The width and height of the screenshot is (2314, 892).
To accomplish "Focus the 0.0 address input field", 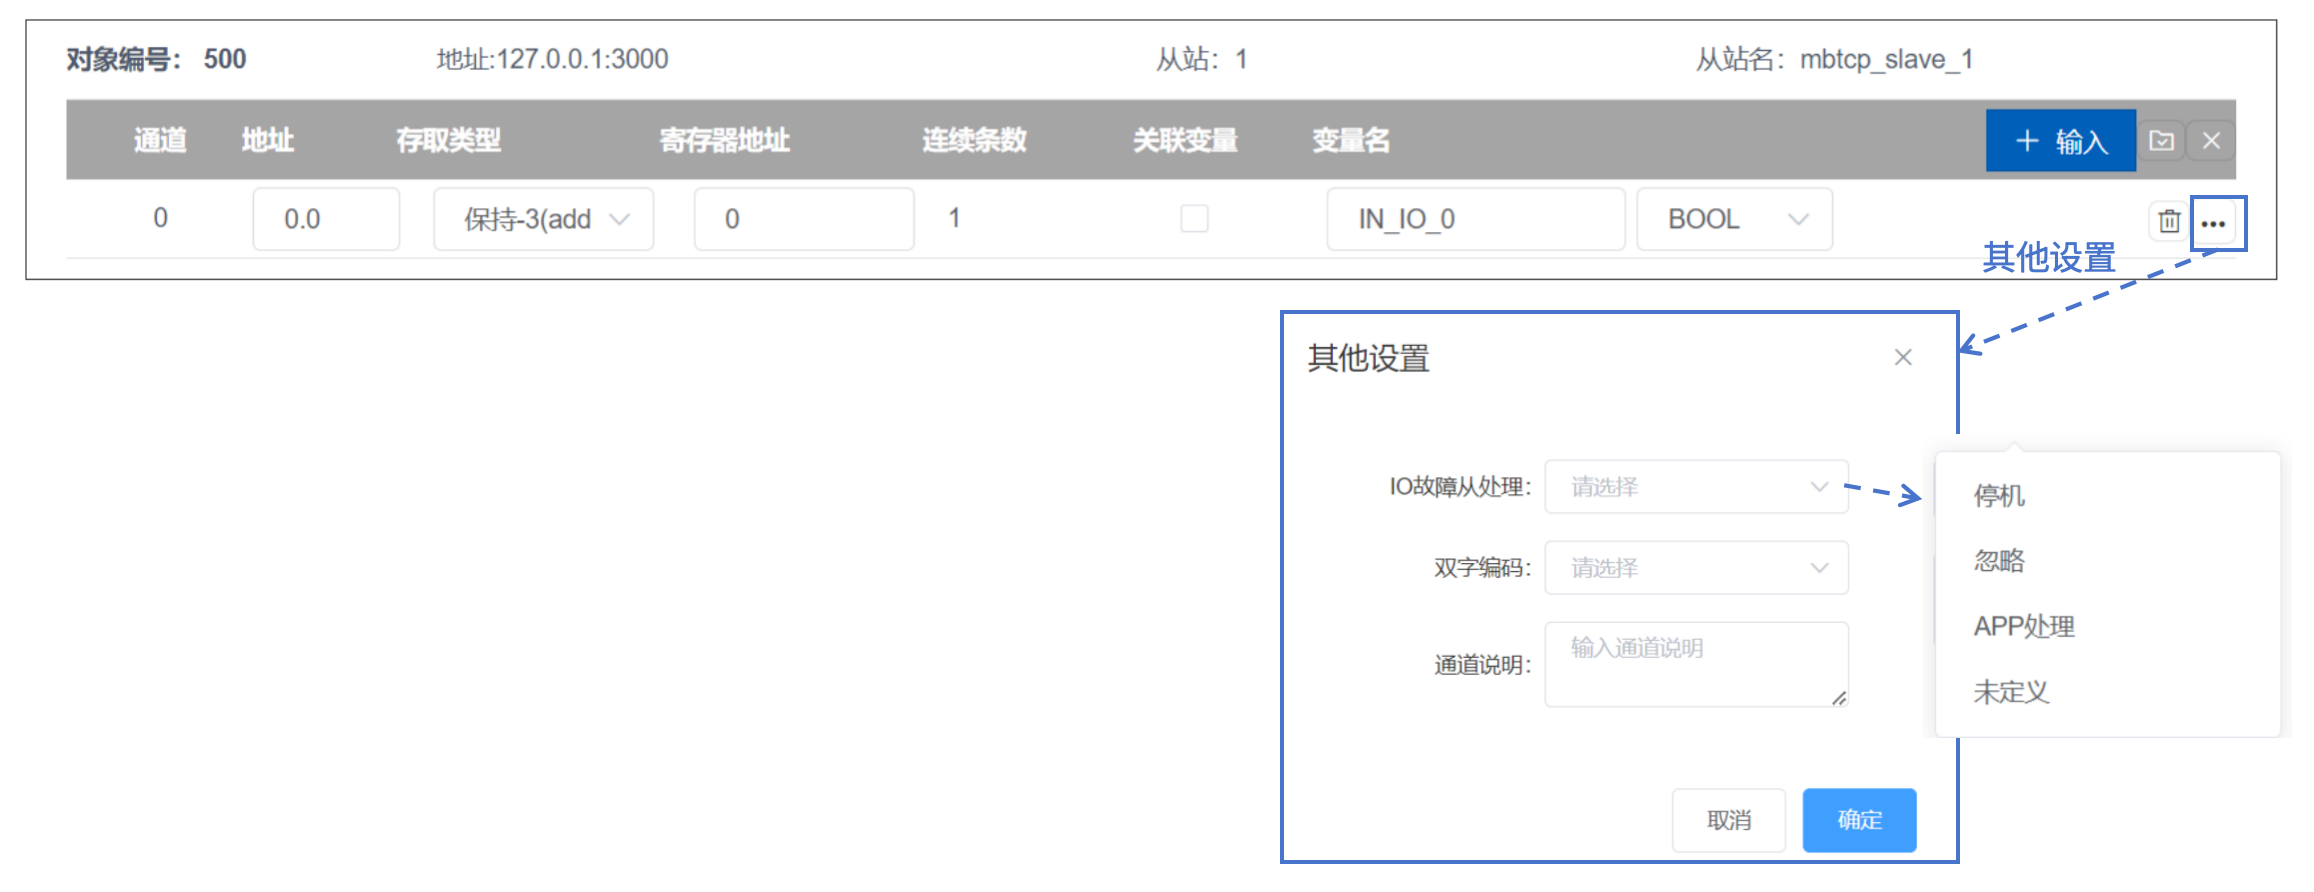I will point(326,219).
